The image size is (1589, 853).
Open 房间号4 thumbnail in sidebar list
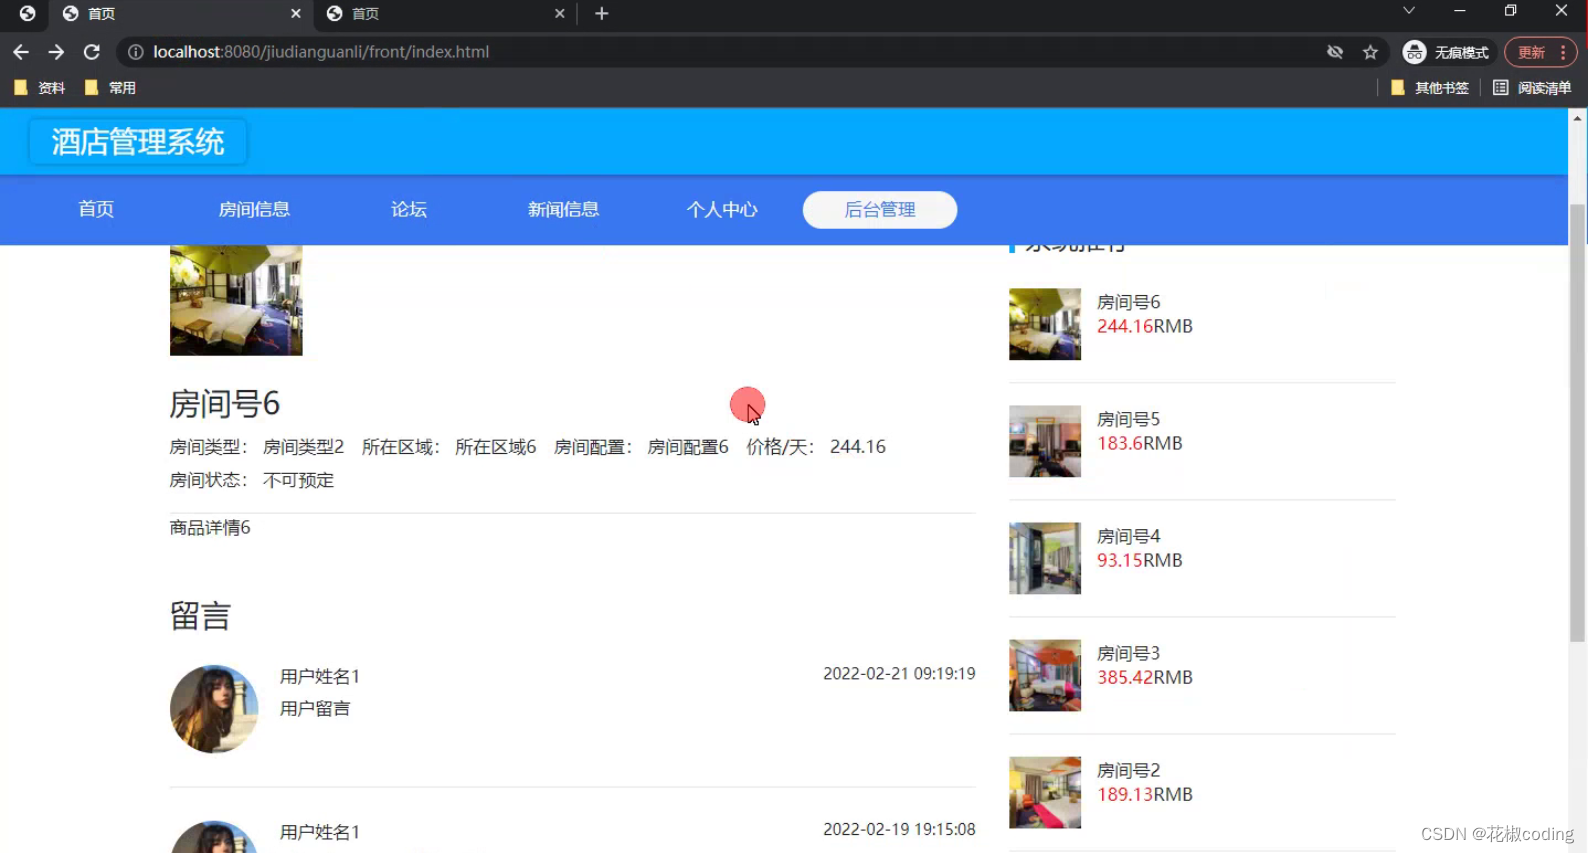(x=1045, y=558)
